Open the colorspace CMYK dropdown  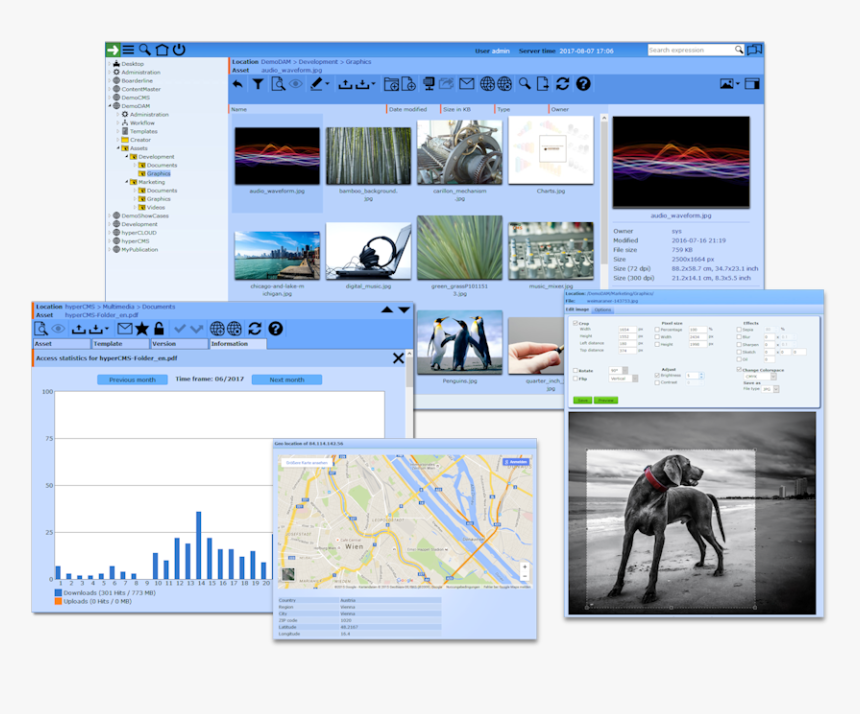[760, 377]
